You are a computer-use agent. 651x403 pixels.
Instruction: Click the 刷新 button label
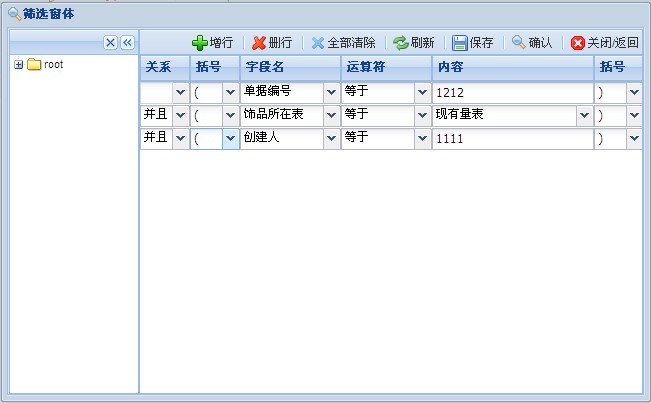[422, 43]
